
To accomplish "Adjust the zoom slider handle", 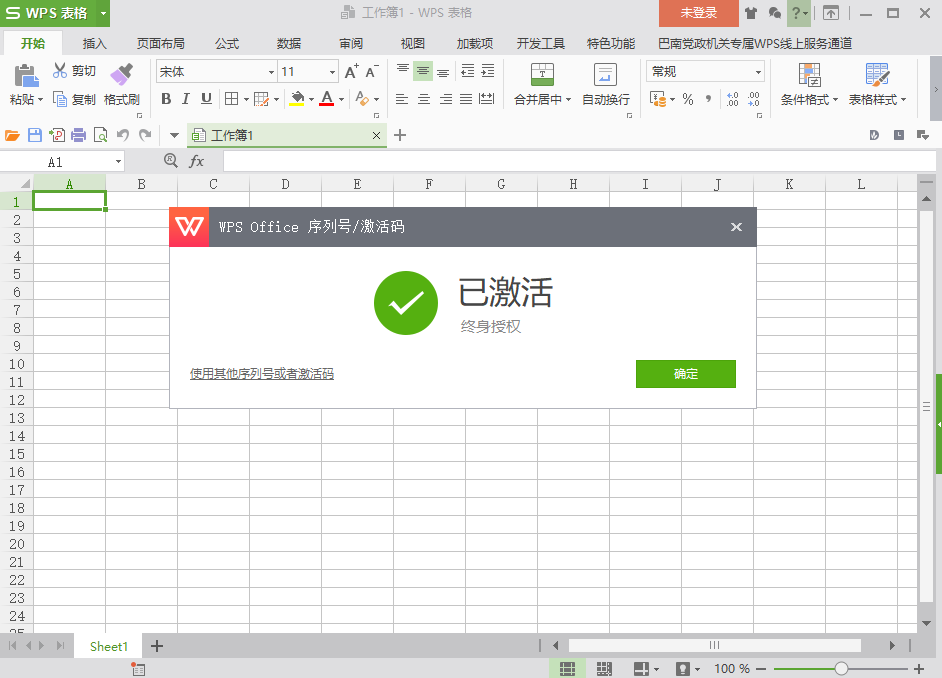I will (841, 668).
